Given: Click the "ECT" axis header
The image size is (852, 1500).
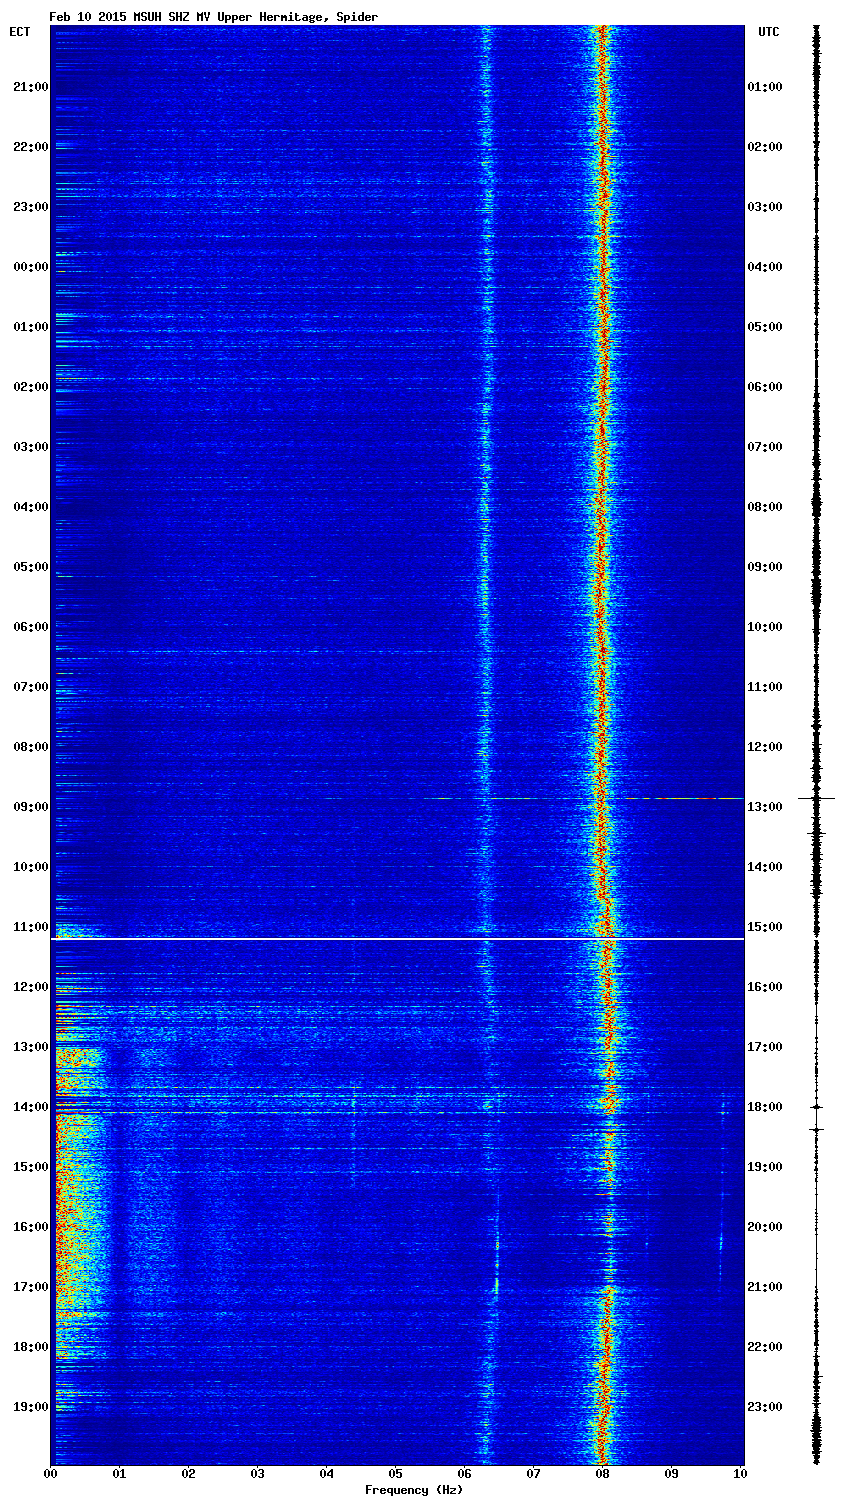Looking at the screenshot, I should click(x=20, y=32).
